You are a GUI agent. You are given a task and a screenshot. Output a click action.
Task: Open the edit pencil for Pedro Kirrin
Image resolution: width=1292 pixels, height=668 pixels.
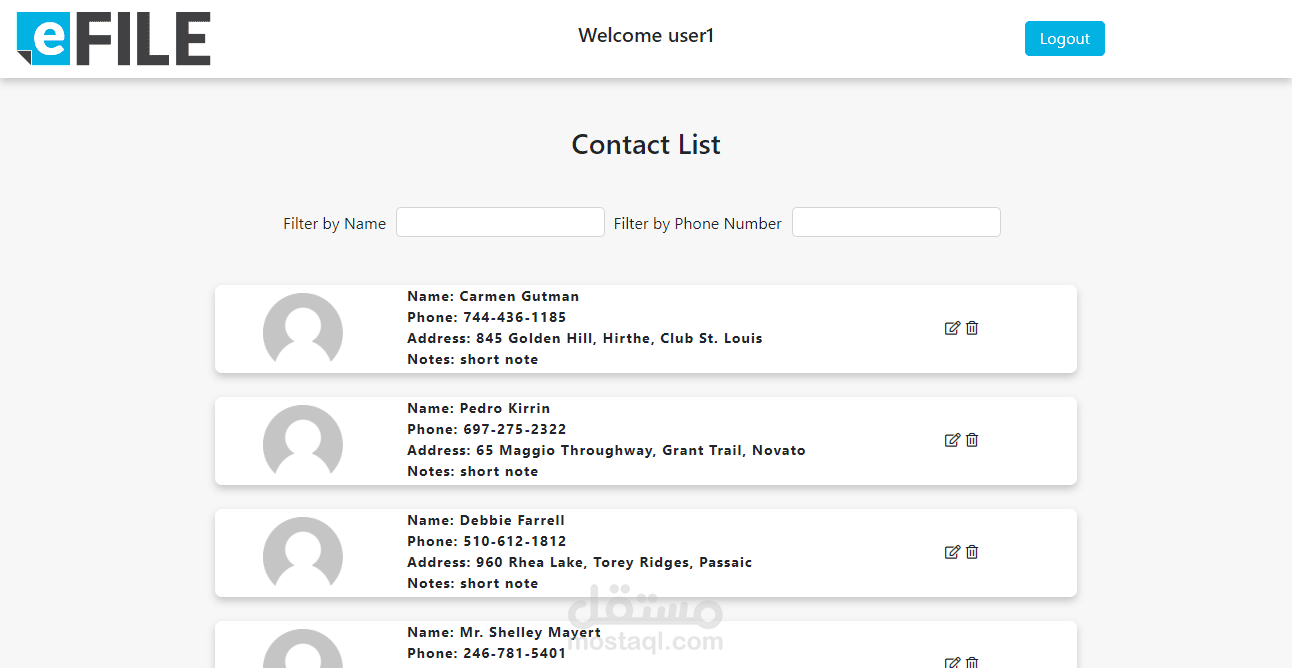[952, 439]
